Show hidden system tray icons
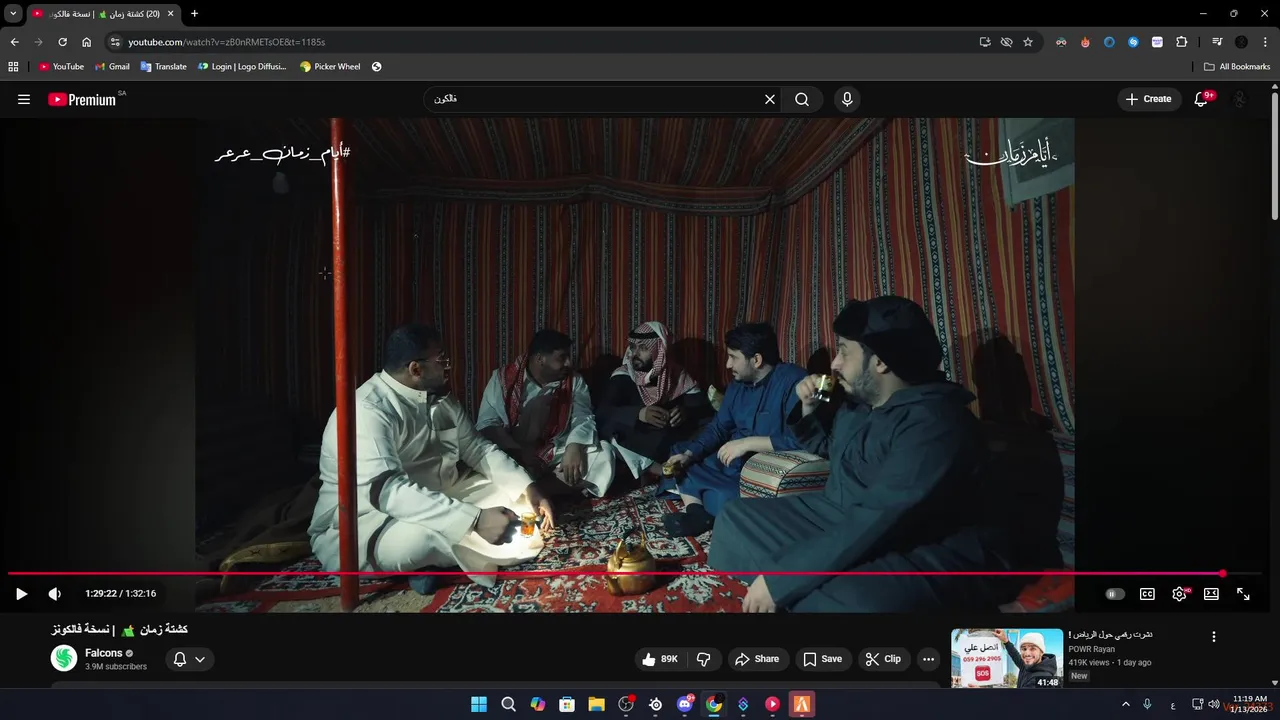This screenshot has width=1280, height=720. [1126, 704]
